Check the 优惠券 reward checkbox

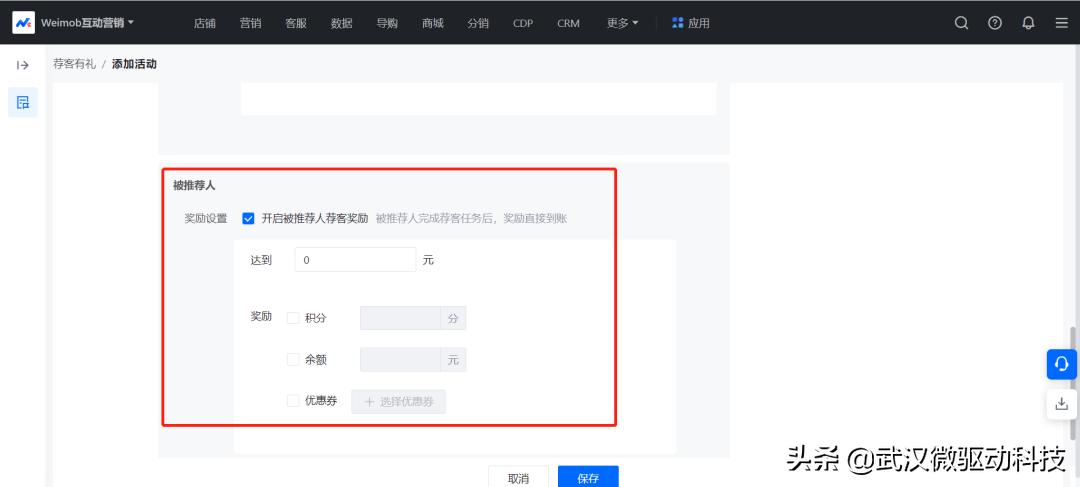(x=293, y=400)
